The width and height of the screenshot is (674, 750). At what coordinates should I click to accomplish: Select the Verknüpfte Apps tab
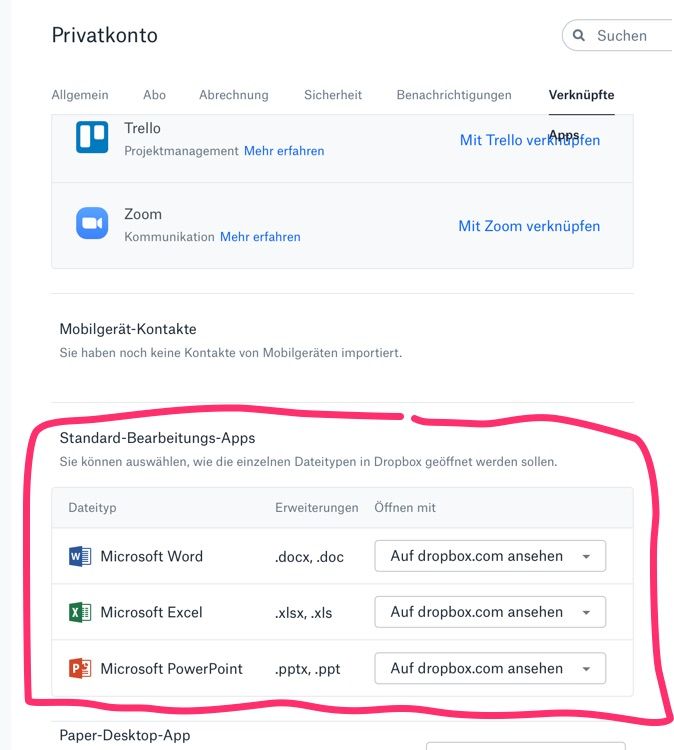pos(581,95)
